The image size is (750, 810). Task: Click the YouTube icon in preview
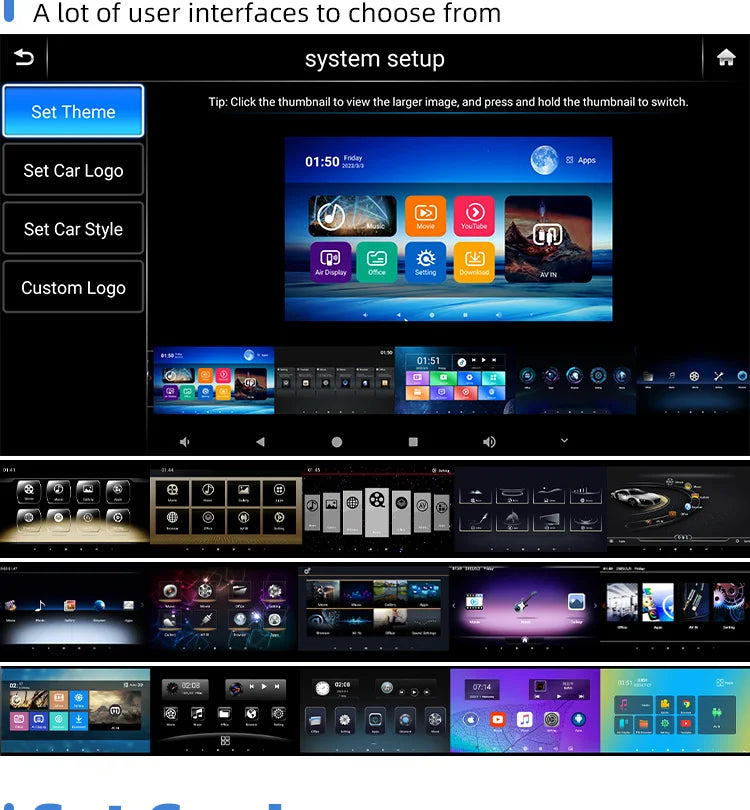pos(474,215)
